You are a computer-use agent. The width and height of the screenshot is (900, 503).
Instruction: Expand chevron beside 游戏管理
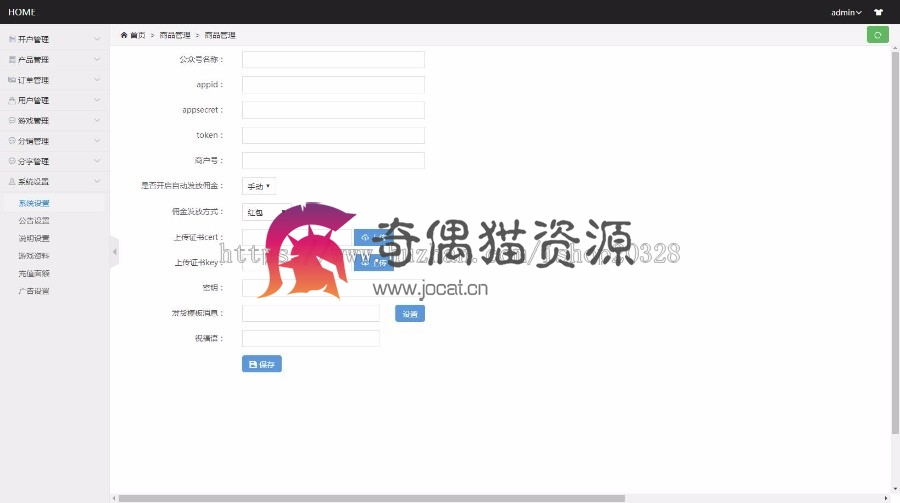pyautogui.click(x=97, y=120)
